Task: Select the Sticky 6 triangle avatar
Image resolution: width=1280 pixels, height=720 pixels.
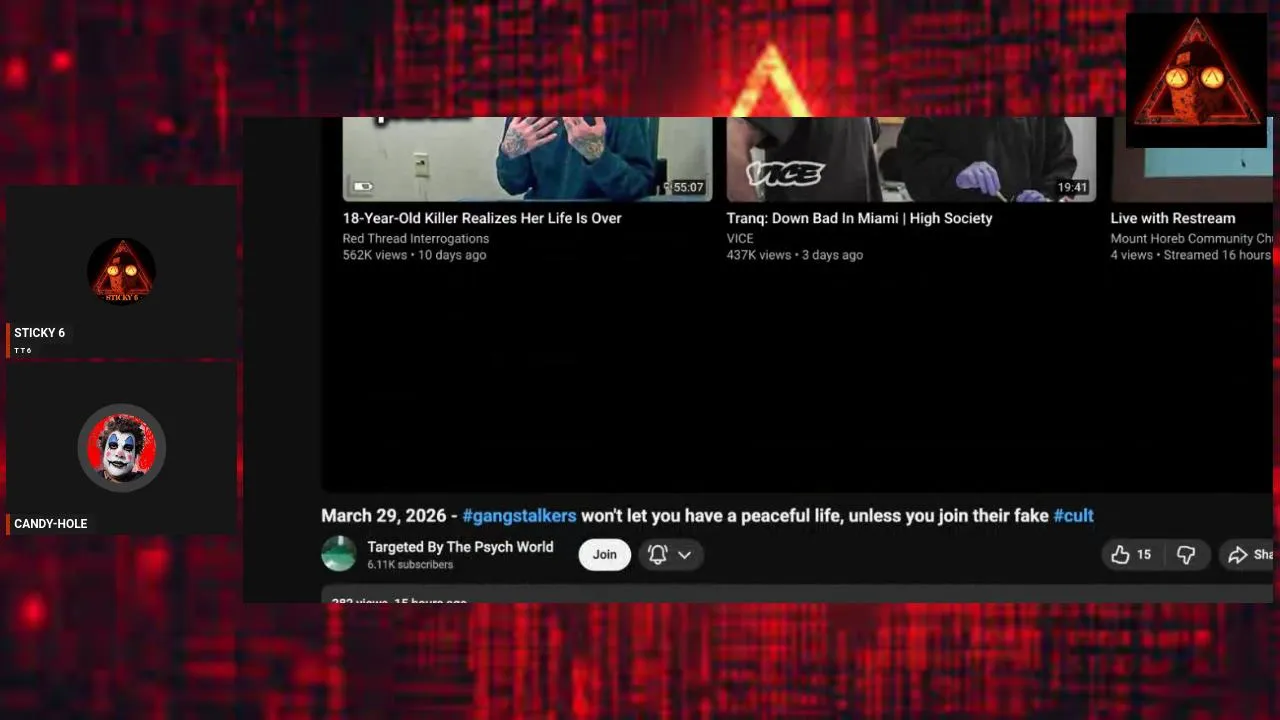Action: [121, 271]
